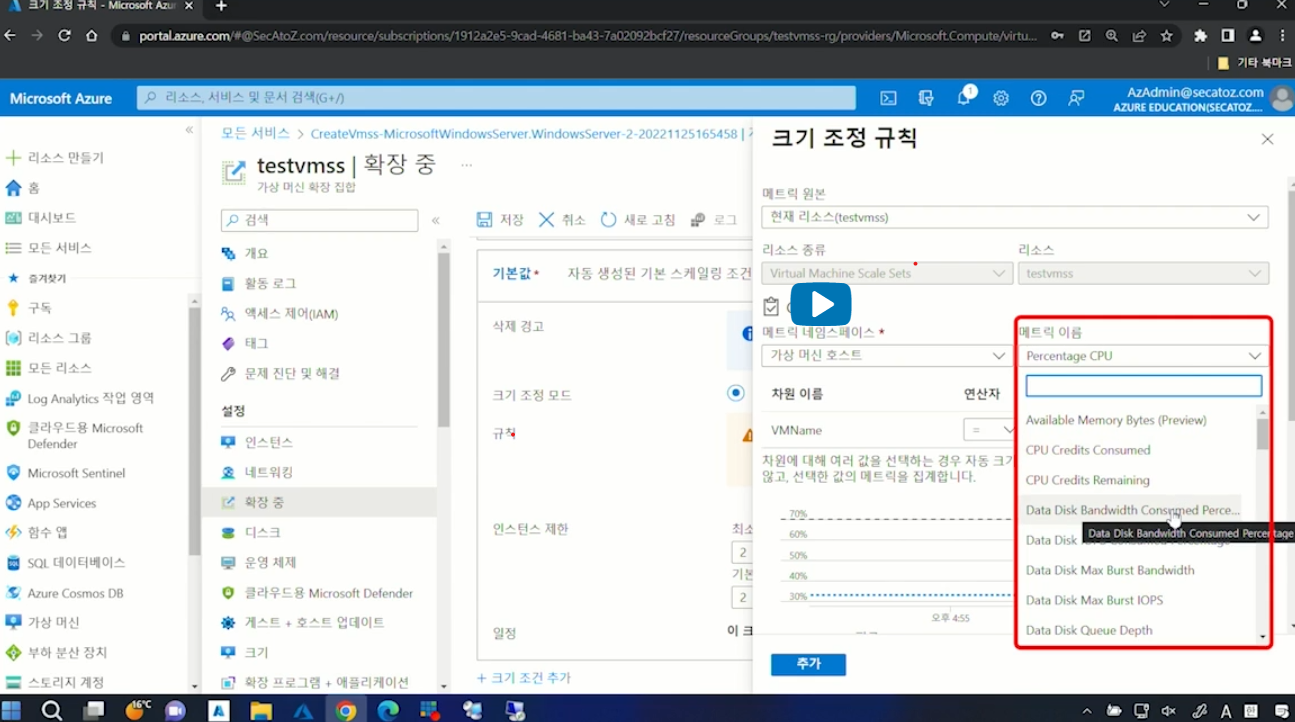The height and width of the screenshot is (722, 1295).
Task: Select CPU Credits Consumed metric
Action: click(x=1088, y=450)
